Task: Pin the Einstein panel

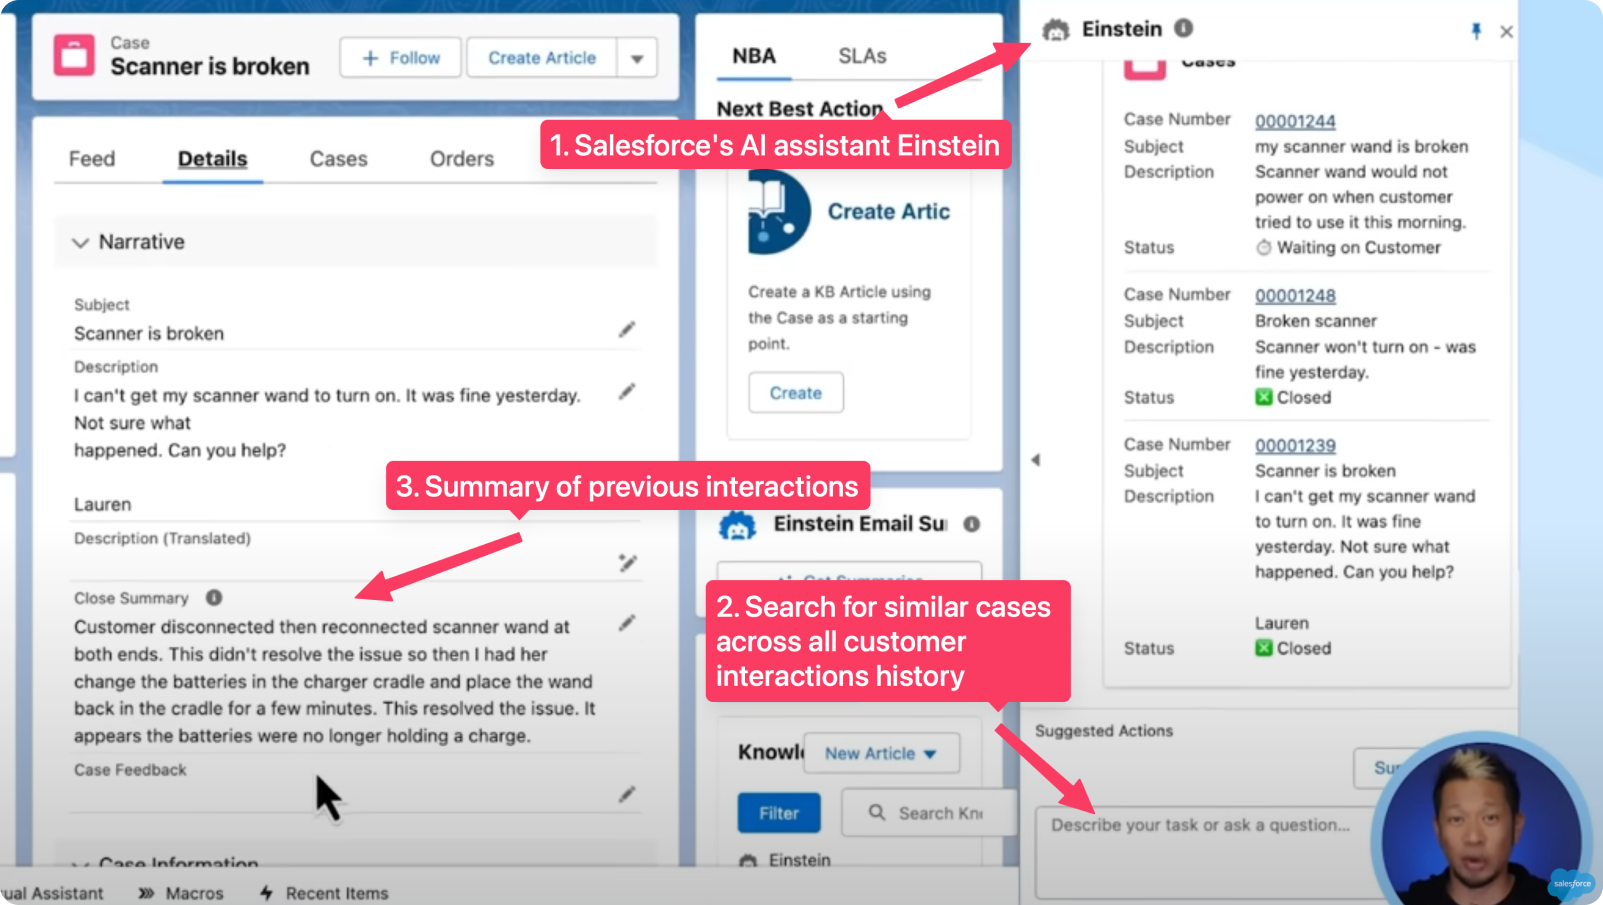Action: click(x=1476, y=31)
